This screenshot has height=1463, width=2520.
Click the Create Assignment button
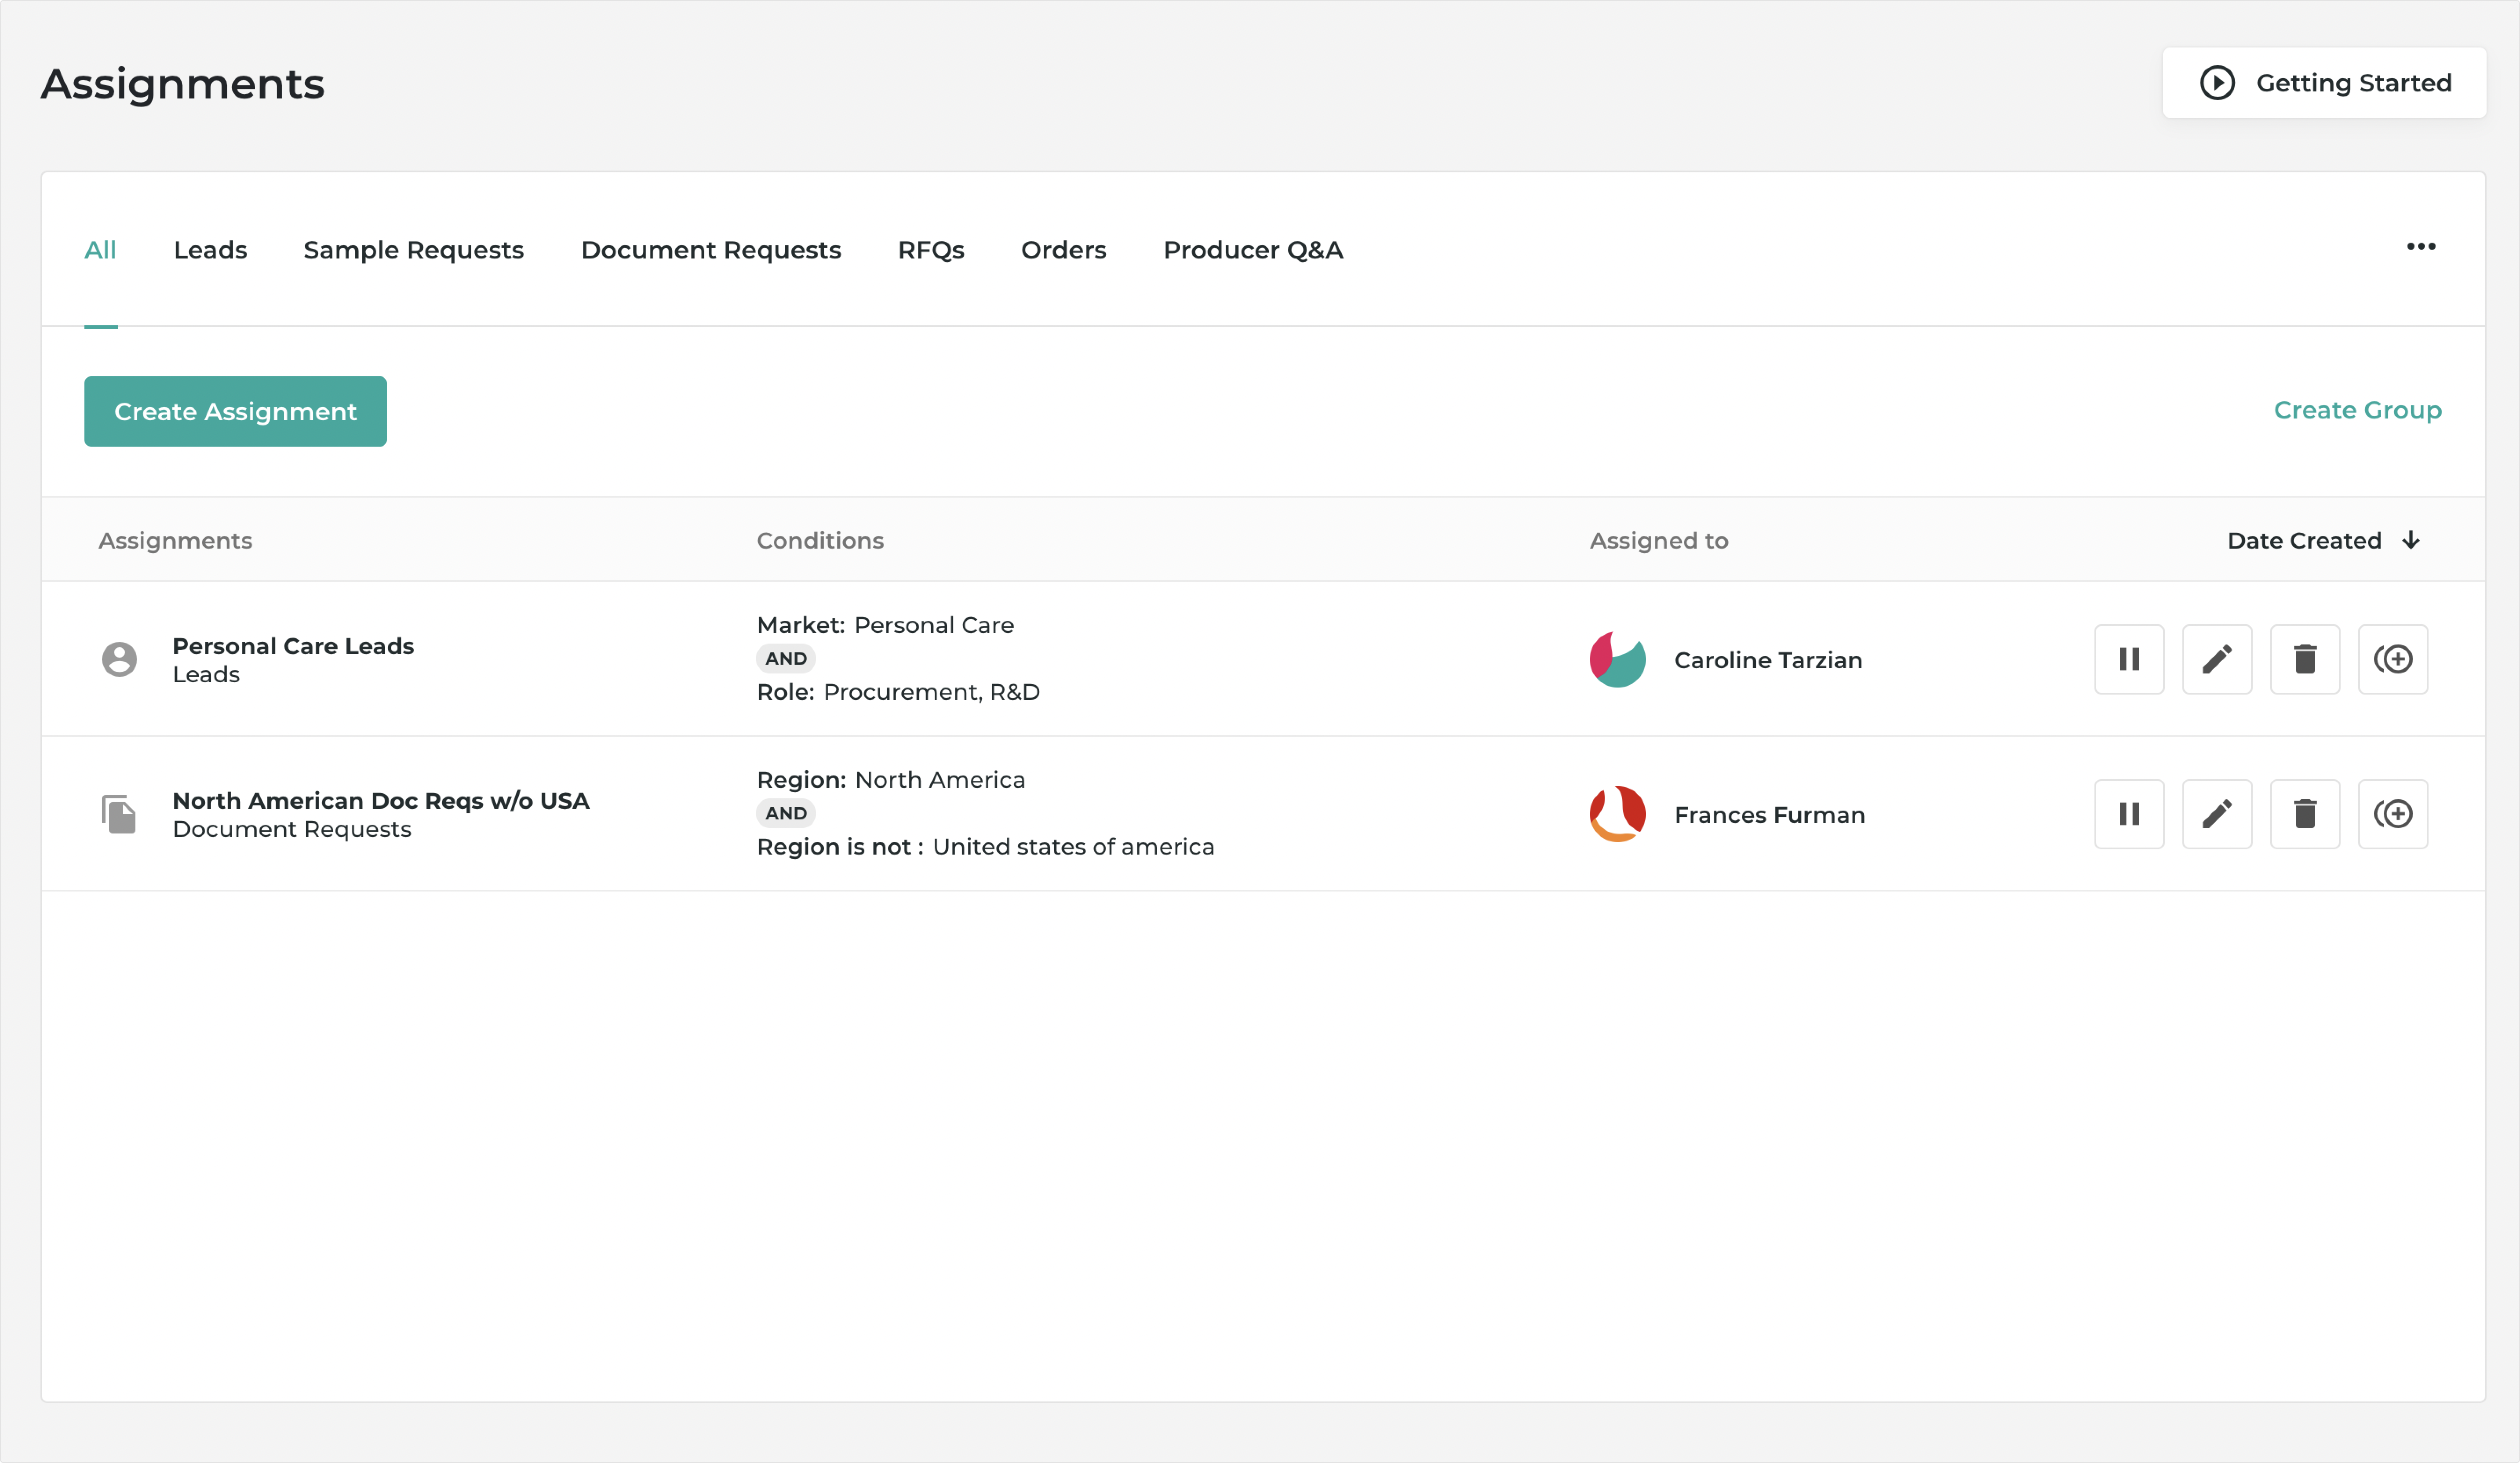tap(235, 411)
